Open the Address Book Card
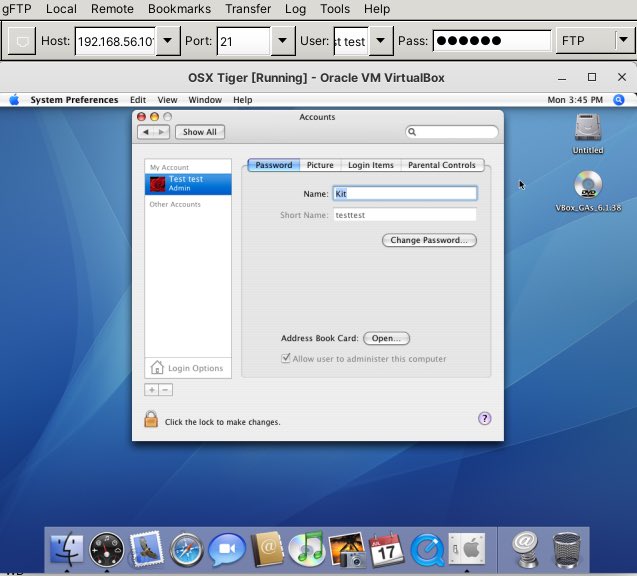 tap(386, 338)
